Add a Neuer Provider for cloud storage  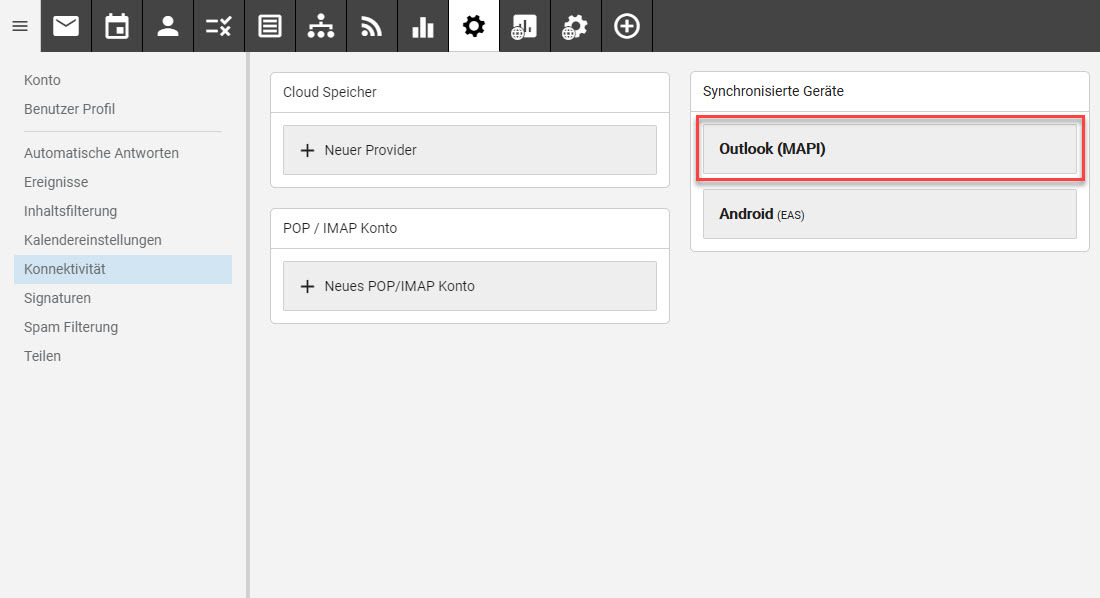pos(470,150)
